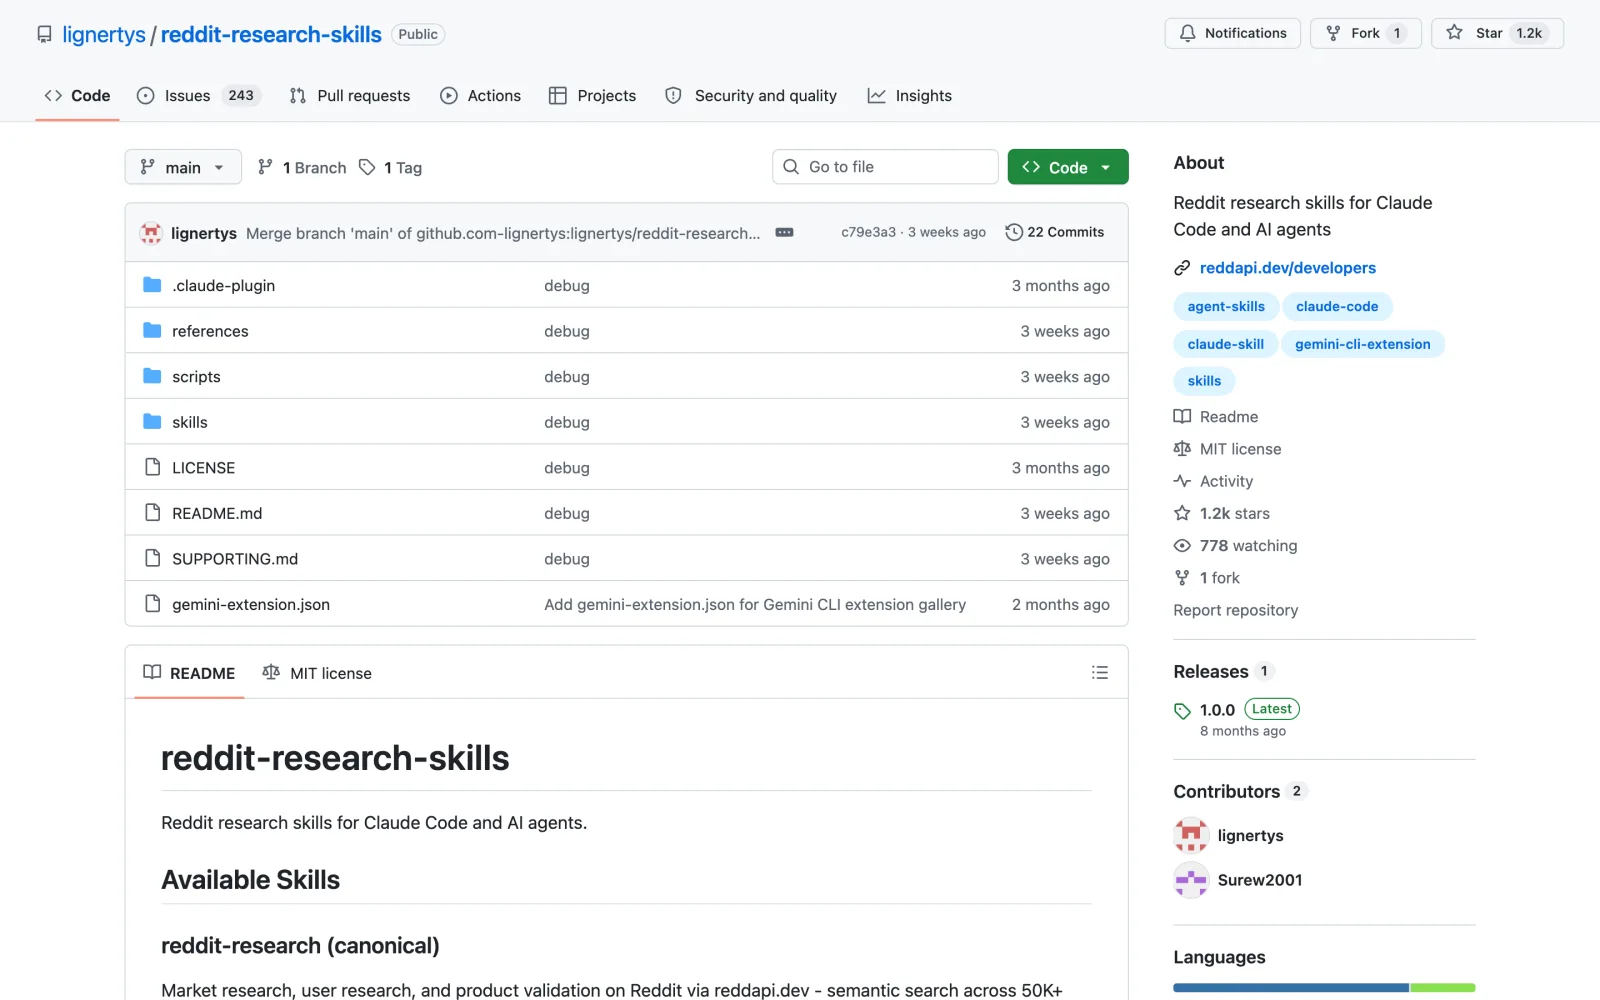
Task: Open the reddapi.dev/developers link
Action: (x=1288, y=268)
